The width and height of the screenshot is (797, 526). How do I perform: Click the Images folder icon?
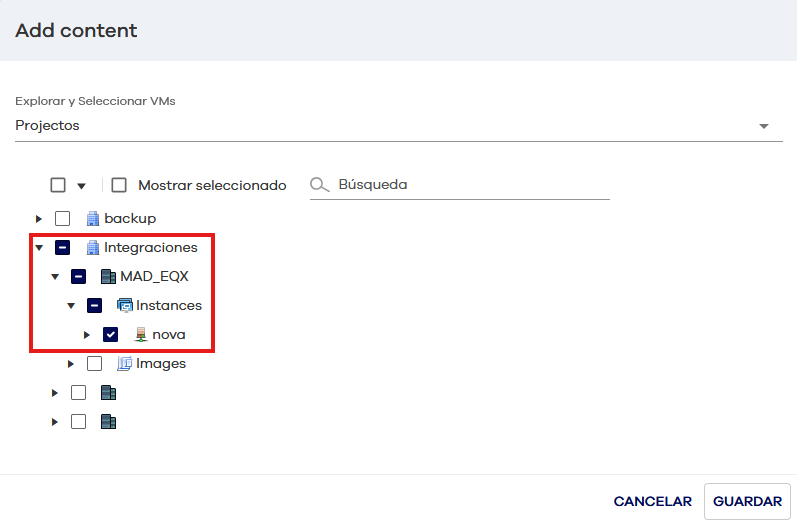pyautogui.click(x=125, y=364)
